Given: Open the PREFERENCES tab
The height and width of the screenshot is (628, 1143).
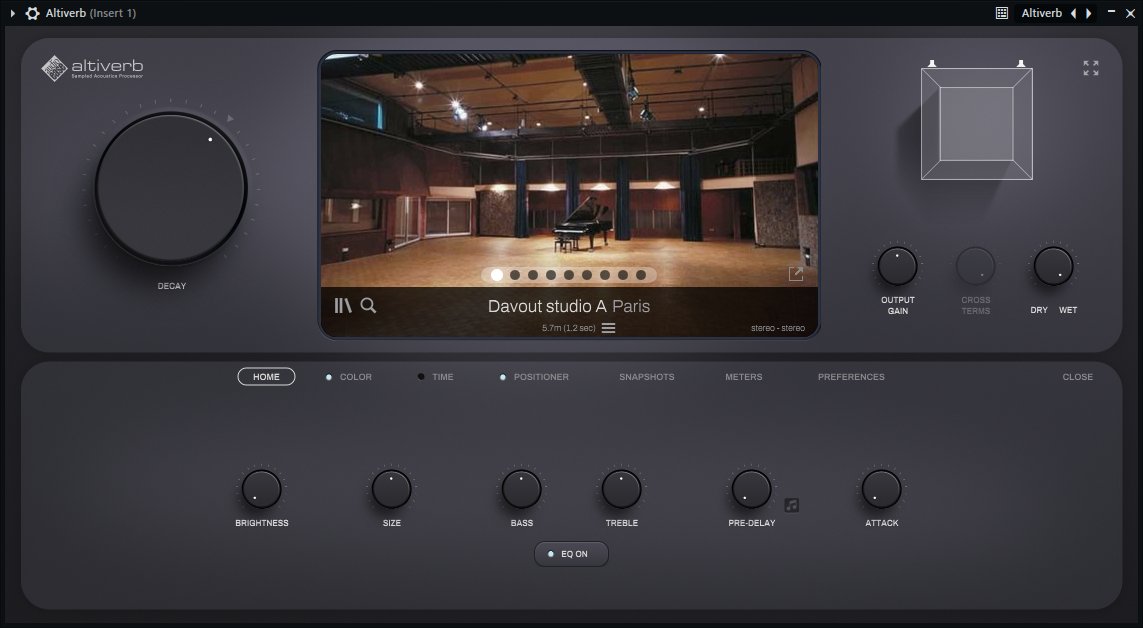Looking at the screenshot, I should tap(851, 377).
